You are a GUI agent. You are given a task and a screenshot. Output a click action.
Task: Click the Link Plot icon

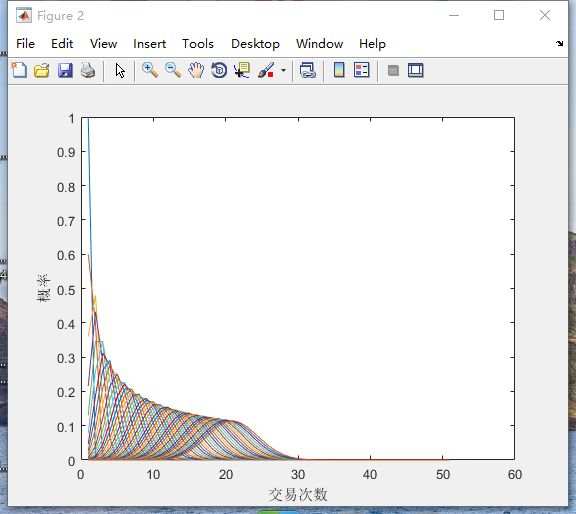click(x=308, y=70)
